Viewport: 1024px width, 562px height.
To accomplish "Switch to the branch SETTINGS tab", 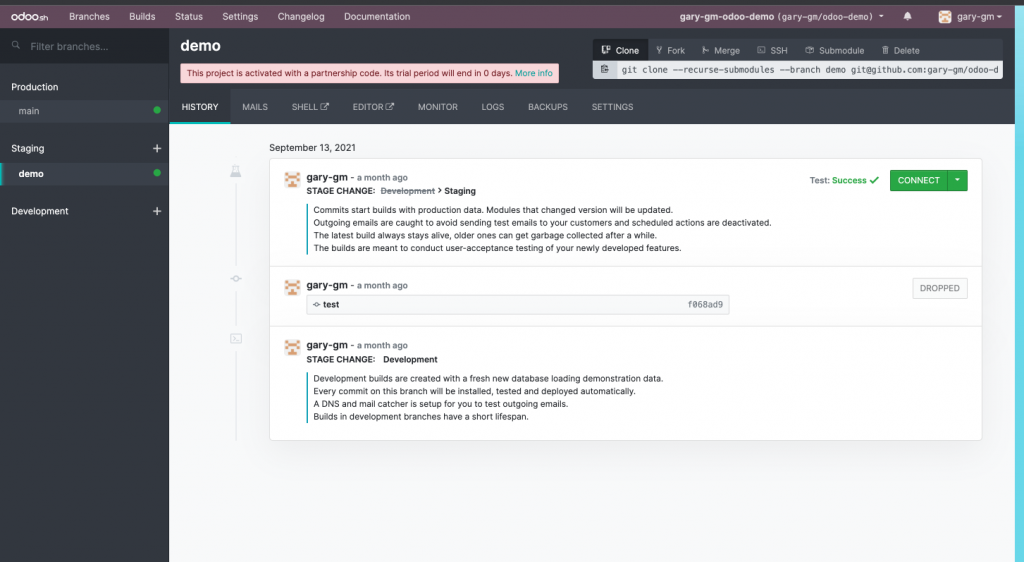I will (612, 106).
